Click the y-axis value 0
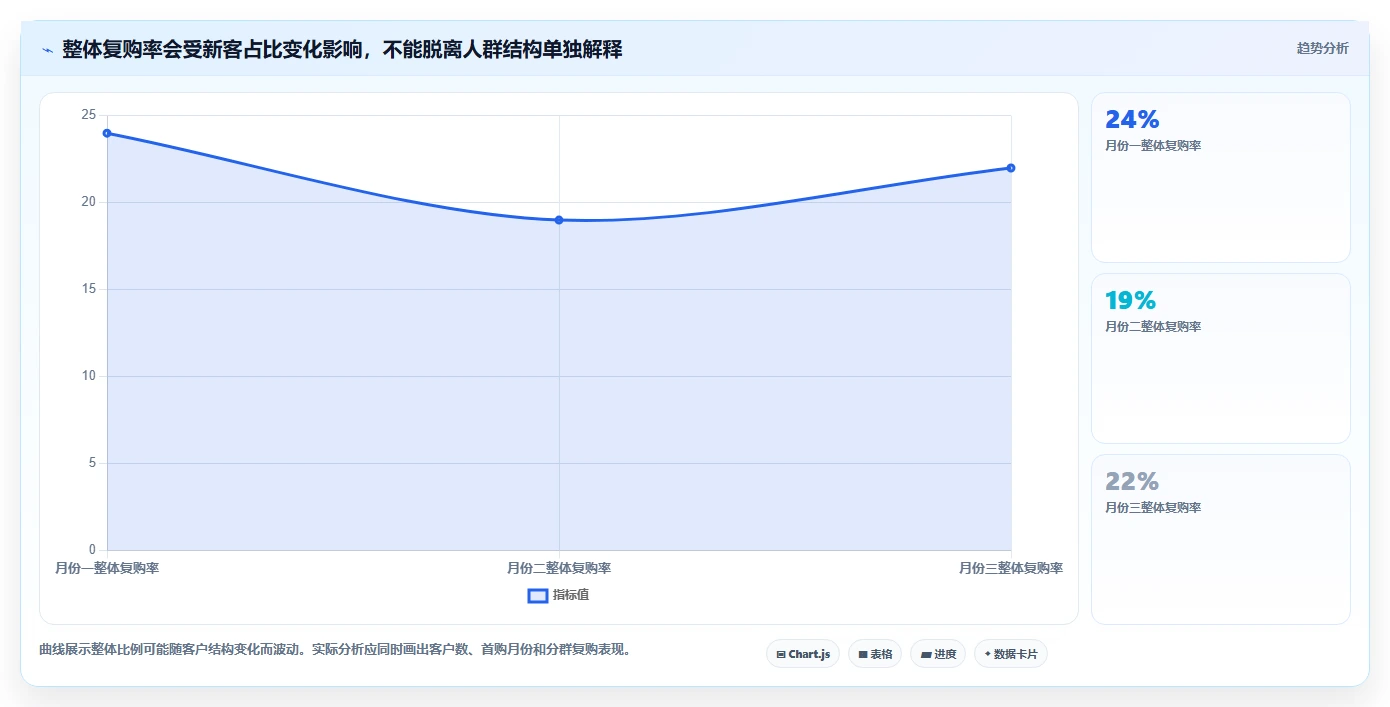The image size is (1390, 707). [93, 550]
